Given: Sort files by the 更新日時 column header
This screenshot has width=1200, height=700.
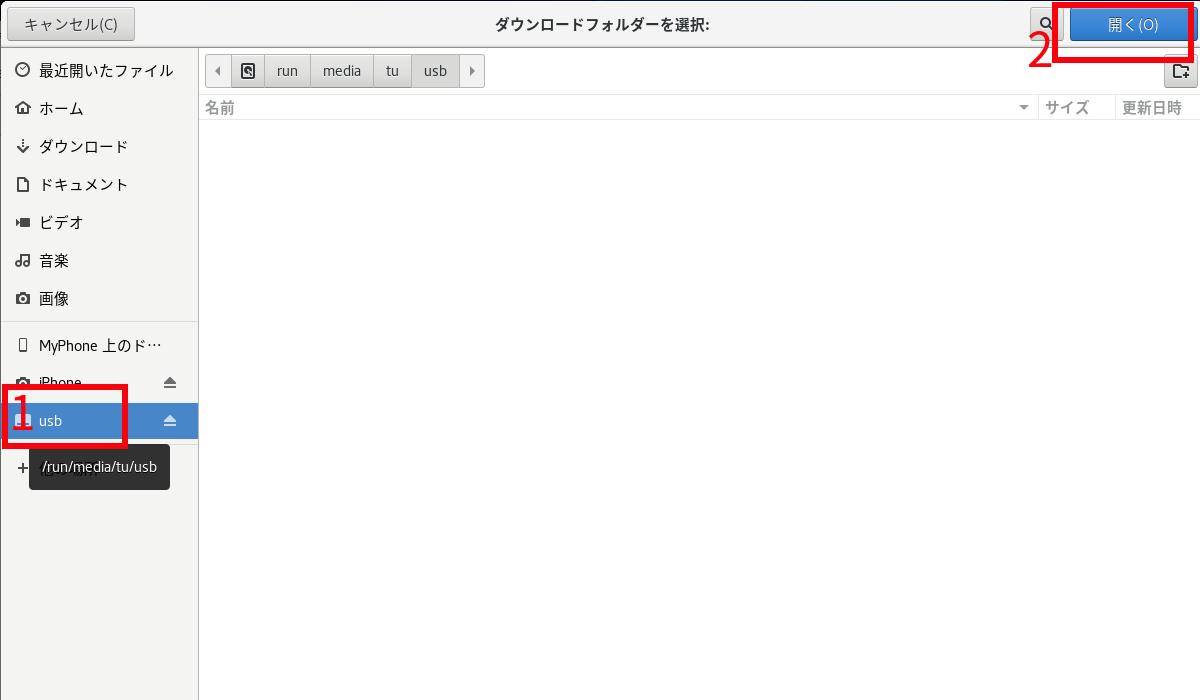Looking at the screenshot, I should coord(1152,108).
